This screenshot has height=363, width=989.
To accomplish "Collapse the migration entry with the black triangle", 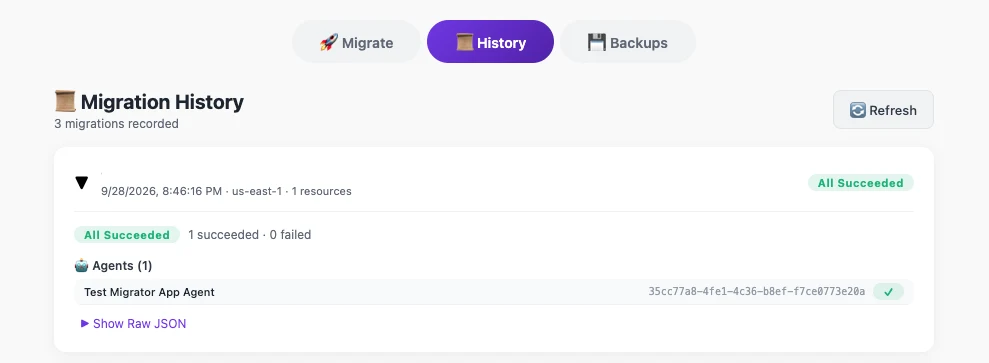I will click(81, 183).
